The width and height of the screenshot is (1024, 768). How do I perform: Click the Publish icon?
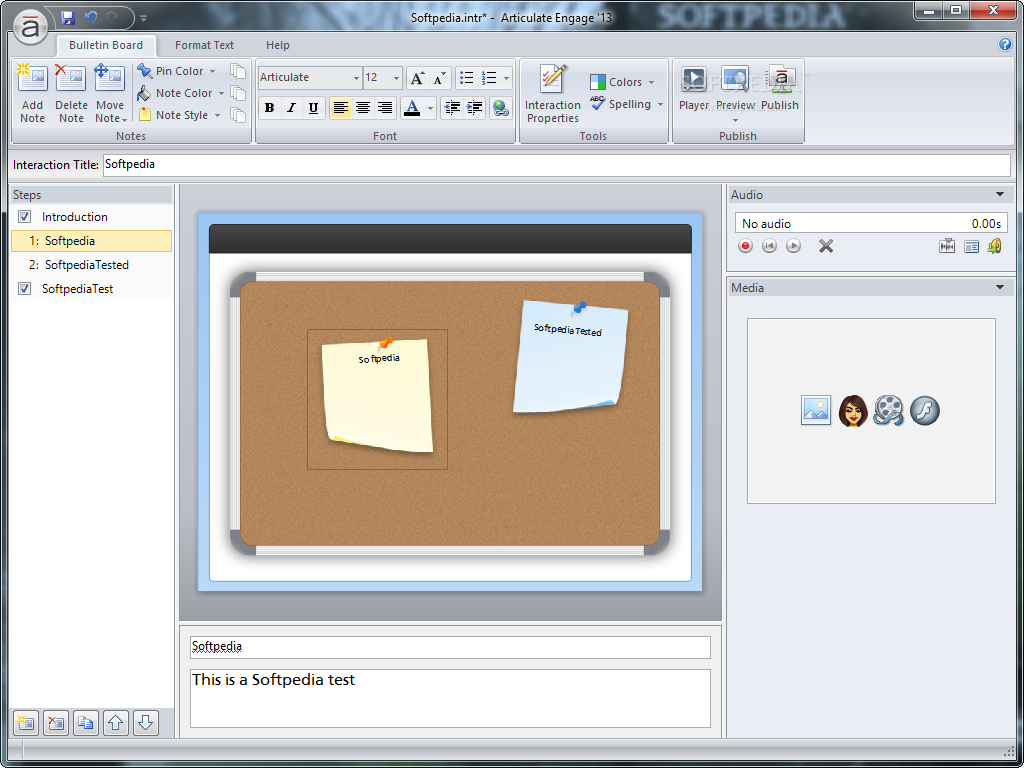click(780, 88)
